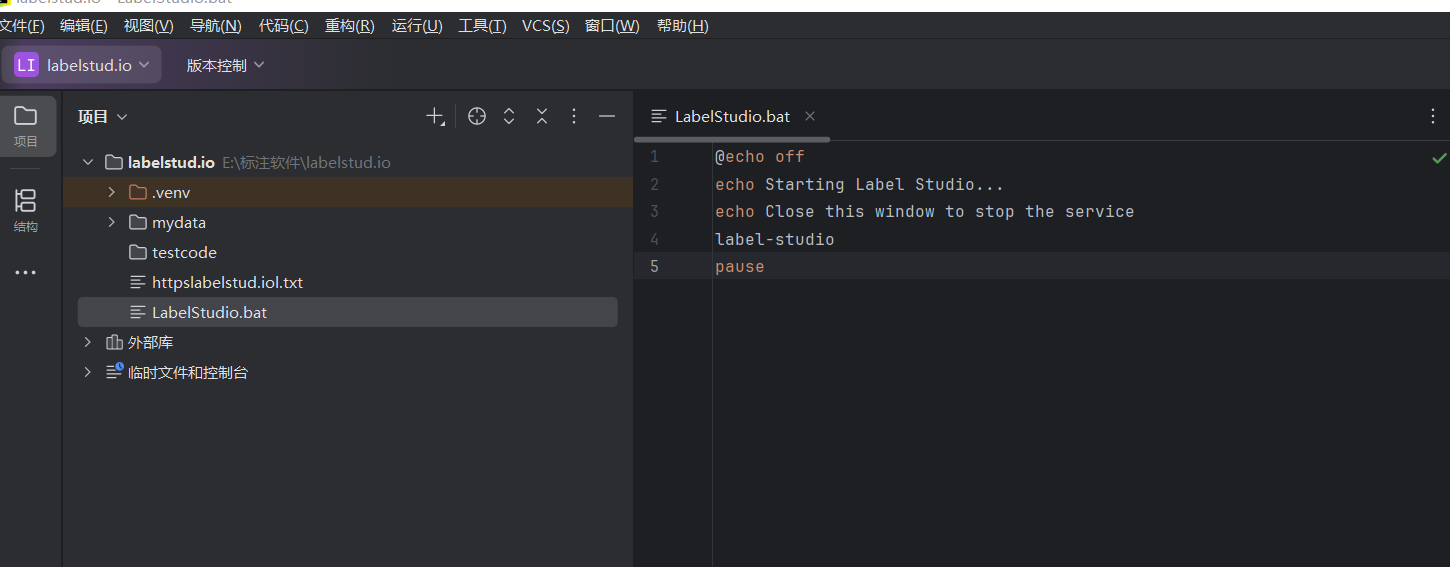Screen dimensions: 1450x567
Task: Open editor tab options (three dots)
Action: coord(1433,116)
